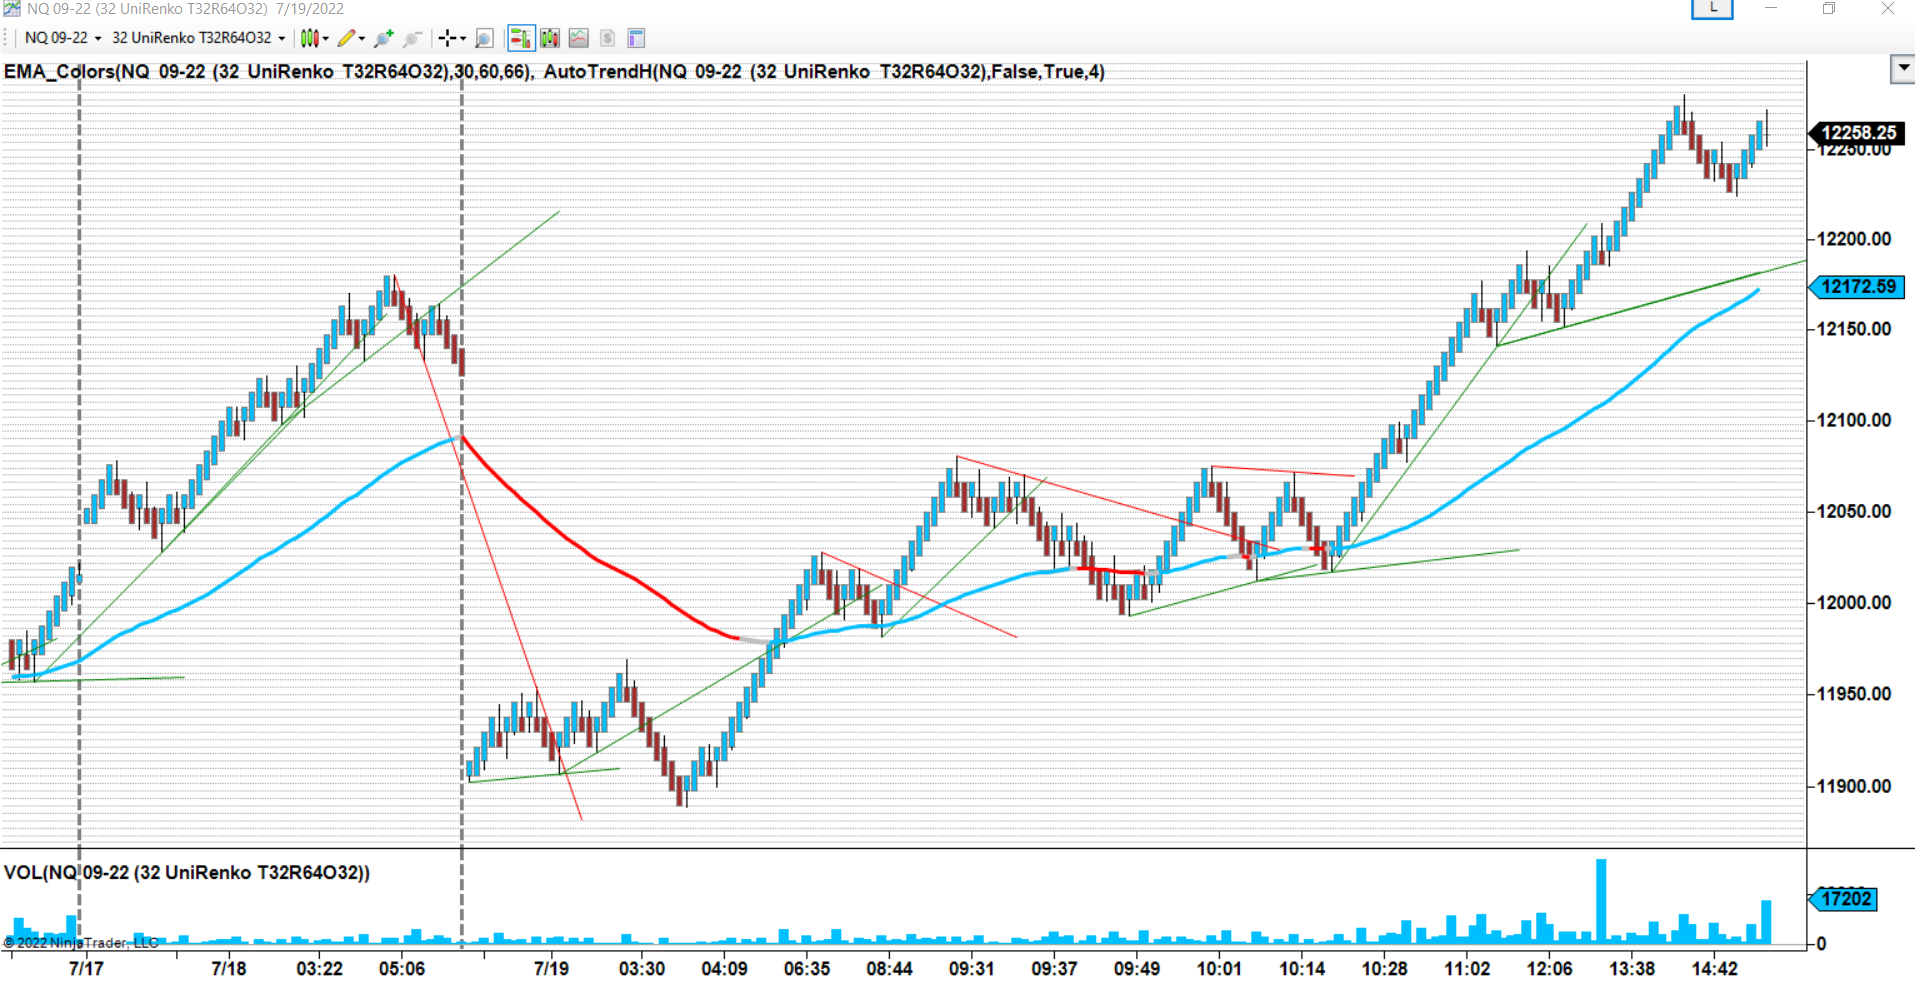
Task: Click the 03:30 time axis label
Action: [642, 969]
